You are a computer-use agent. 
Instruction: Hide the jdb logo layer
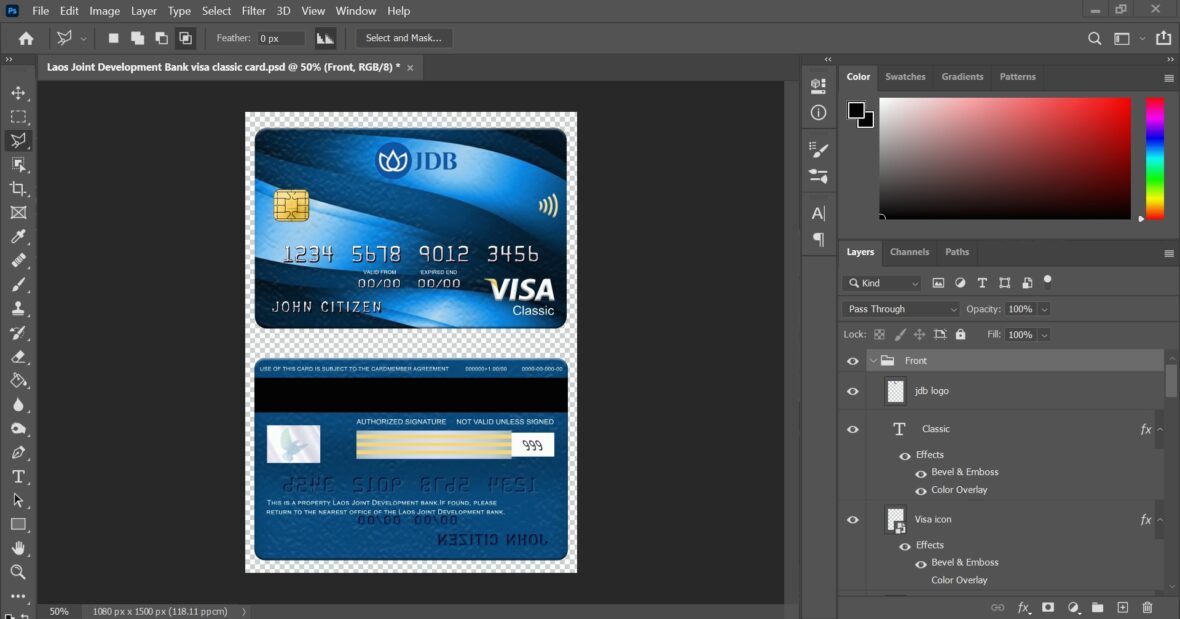(853, 391)
